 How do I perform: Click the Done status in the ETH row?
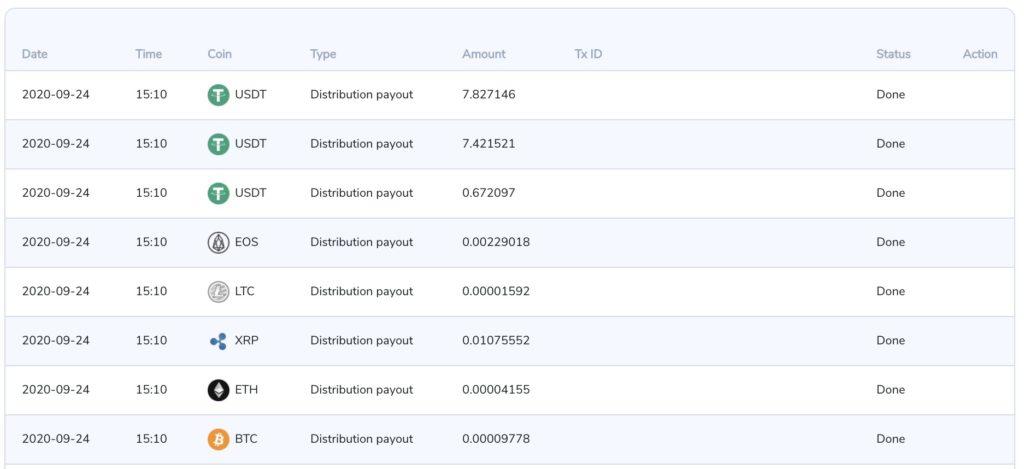click(x=890, y=390)
